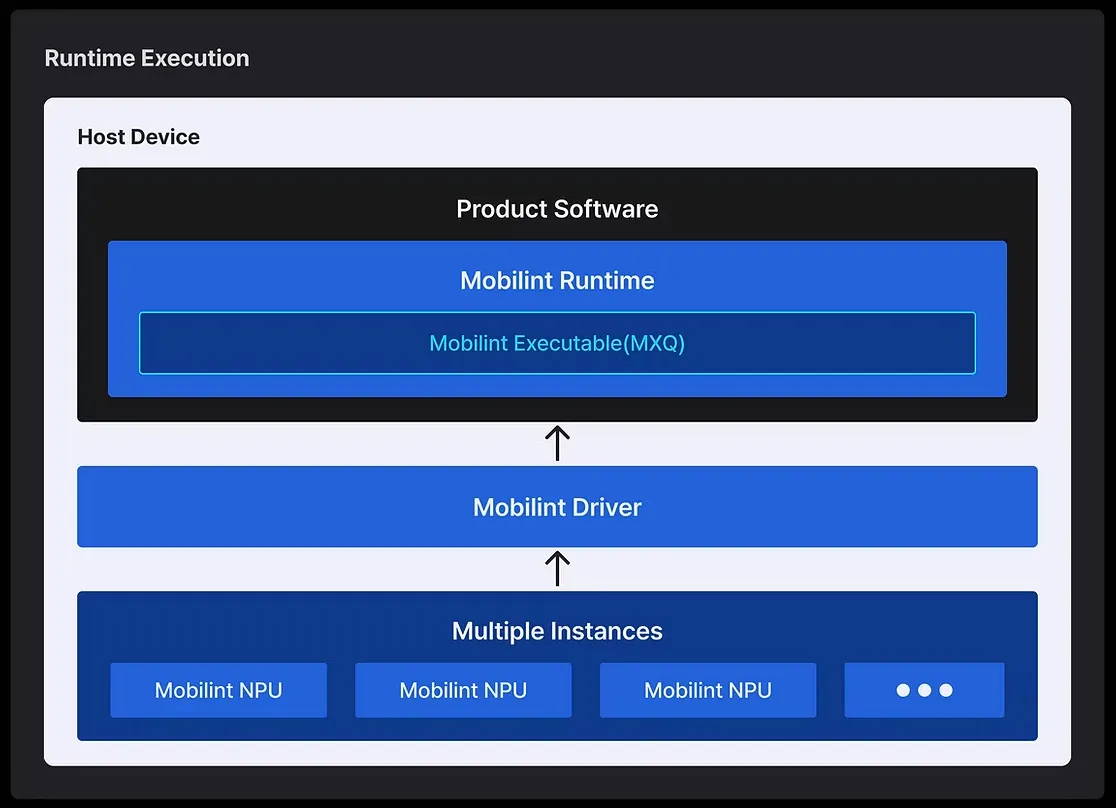This screenshot has height=808, width=1116.
Task: Toggle the Runtime Execution outer frame
Action: point(147,58)
